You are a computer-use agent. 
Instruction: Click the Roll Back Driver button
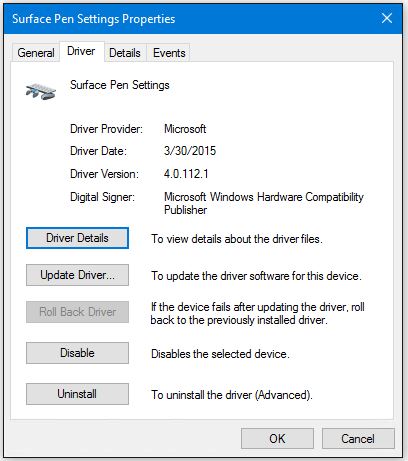tap(77, 312)
